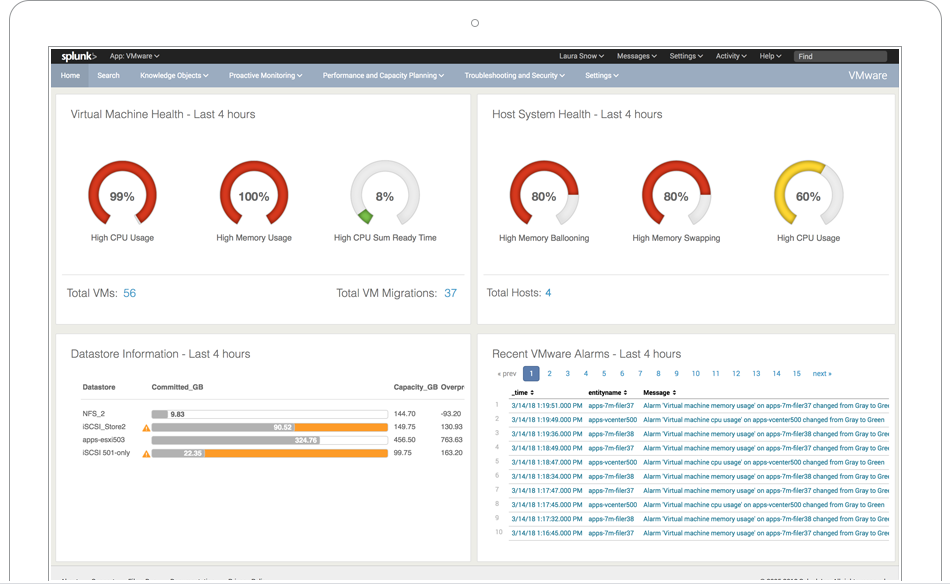Image resolution: width=950 pixels, height=584 pixels.
Task: Go to the Home tab
Action: pos(70,76)
